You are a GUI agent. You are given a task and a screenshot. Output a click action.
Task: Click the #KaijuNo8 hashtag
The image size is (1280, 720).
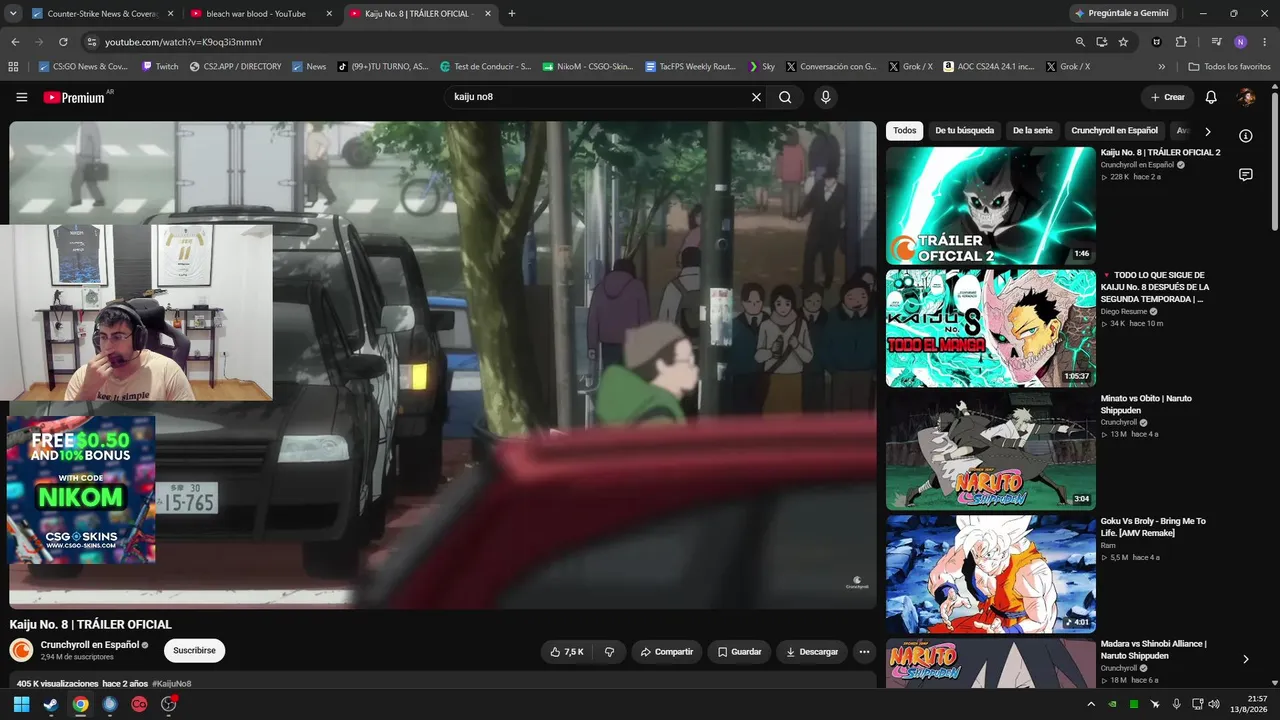tap(171, 684)
